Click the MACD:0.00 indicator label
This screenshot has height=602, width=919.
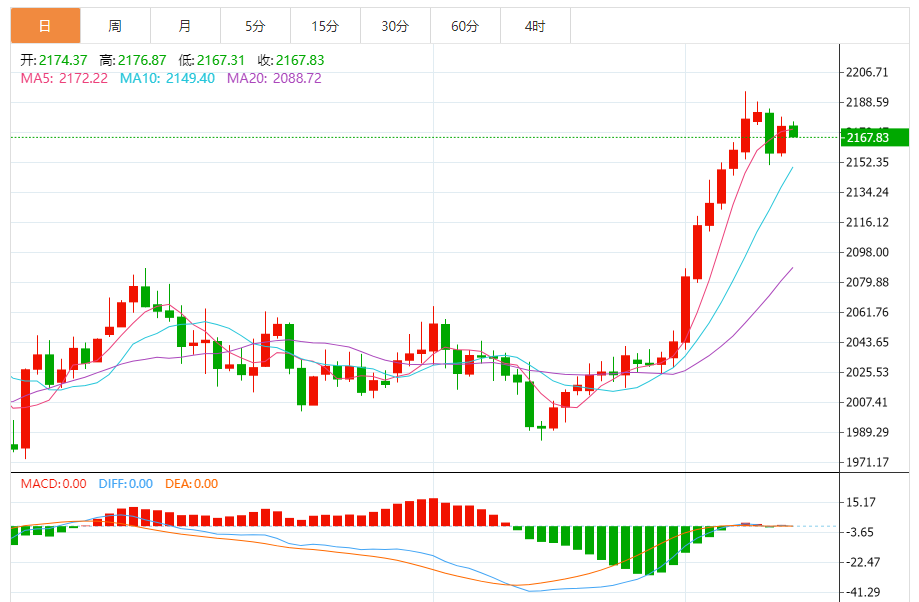(53, 484)
